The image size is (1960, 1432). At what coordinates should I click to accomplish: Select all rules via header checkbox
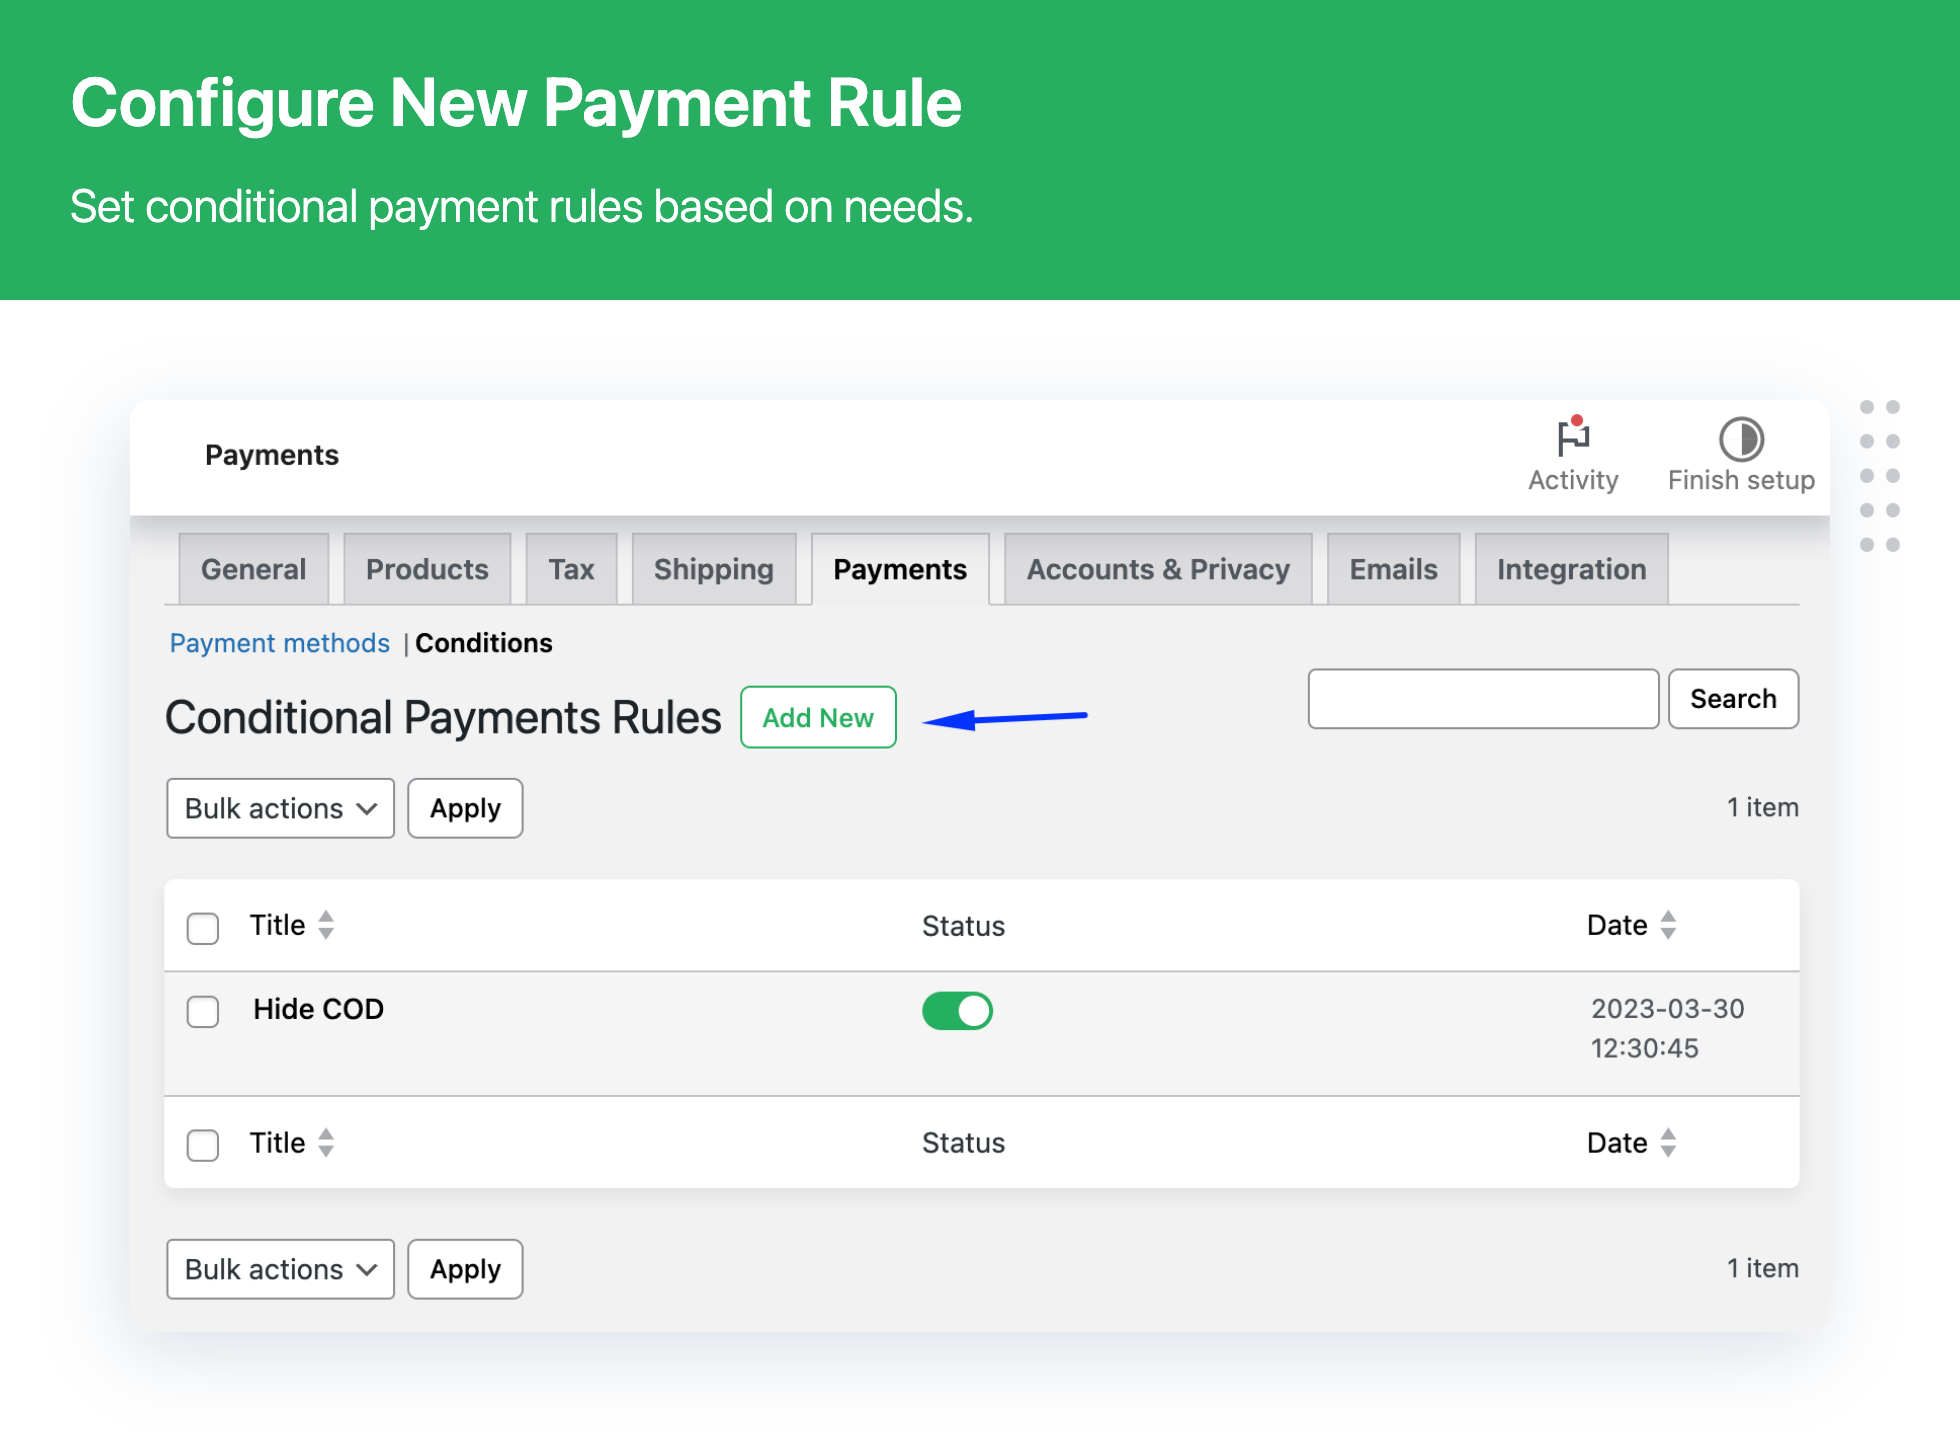[203, 928]
